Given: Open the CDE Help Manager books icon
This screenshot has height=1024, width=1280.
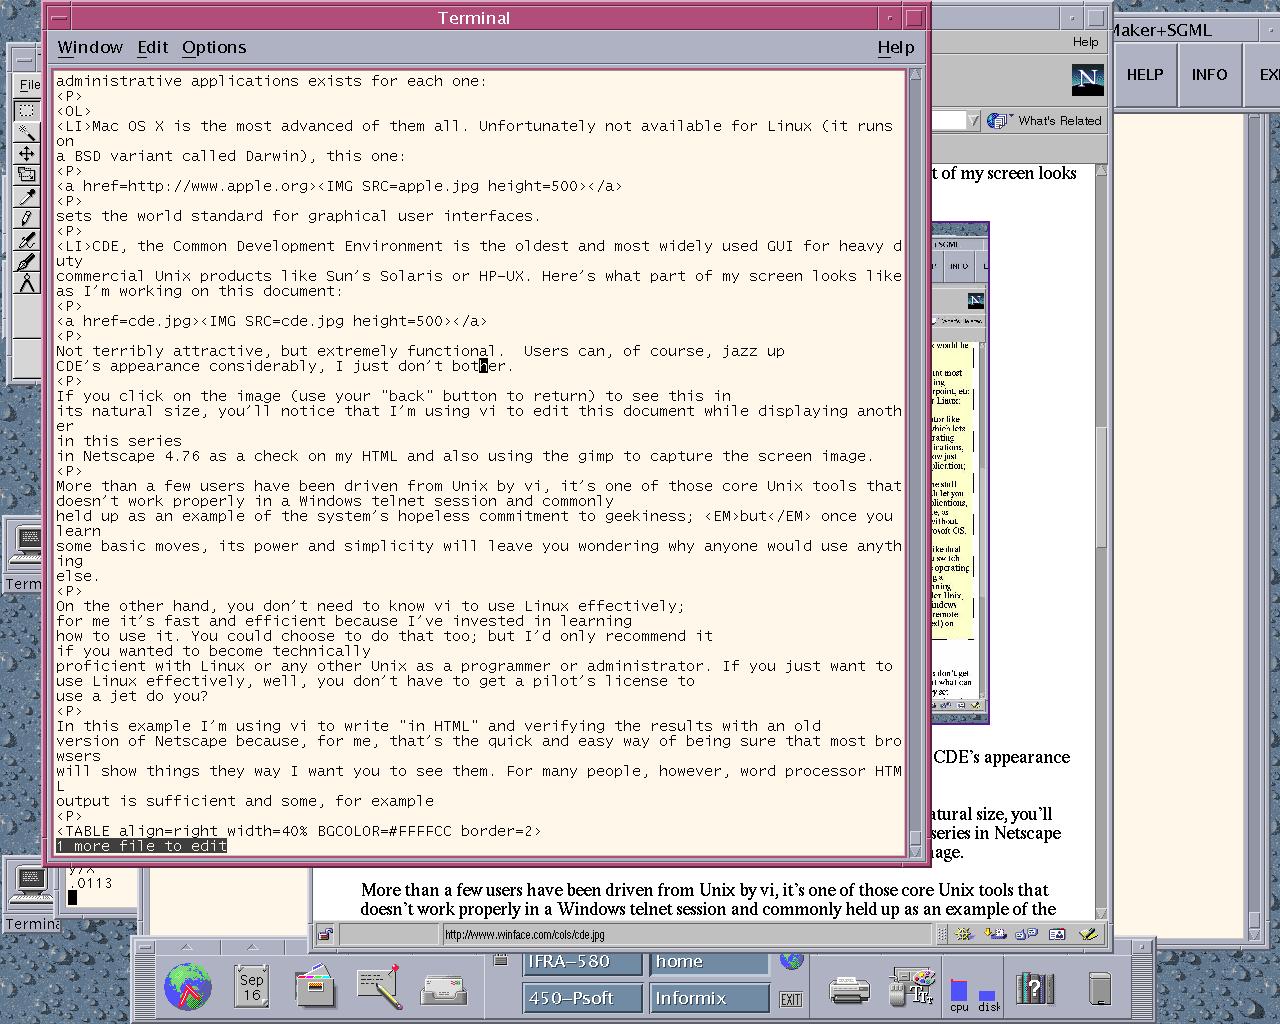Looking at the screenshot, I should click(1036, 988).
